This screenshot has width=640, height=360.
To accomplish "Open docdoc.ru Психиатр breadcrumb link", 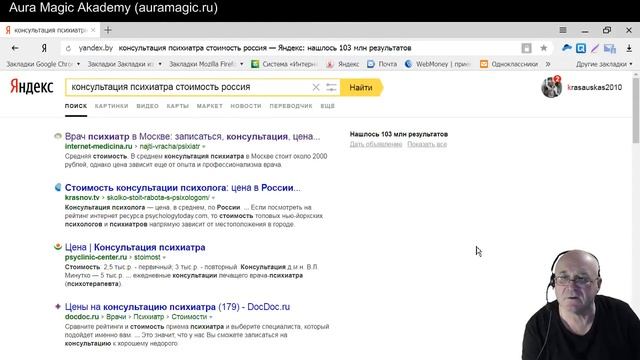I will 149,317.
